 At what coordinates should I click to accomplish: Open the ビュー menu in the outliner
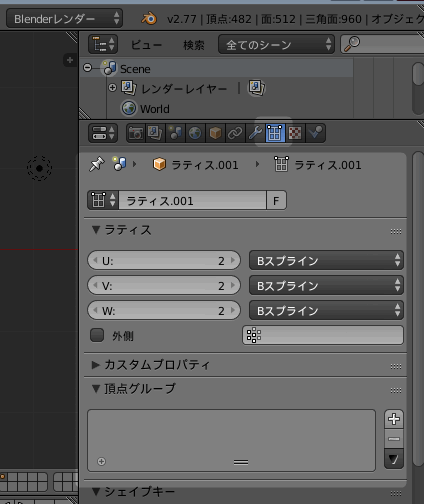tap(146, 45)
